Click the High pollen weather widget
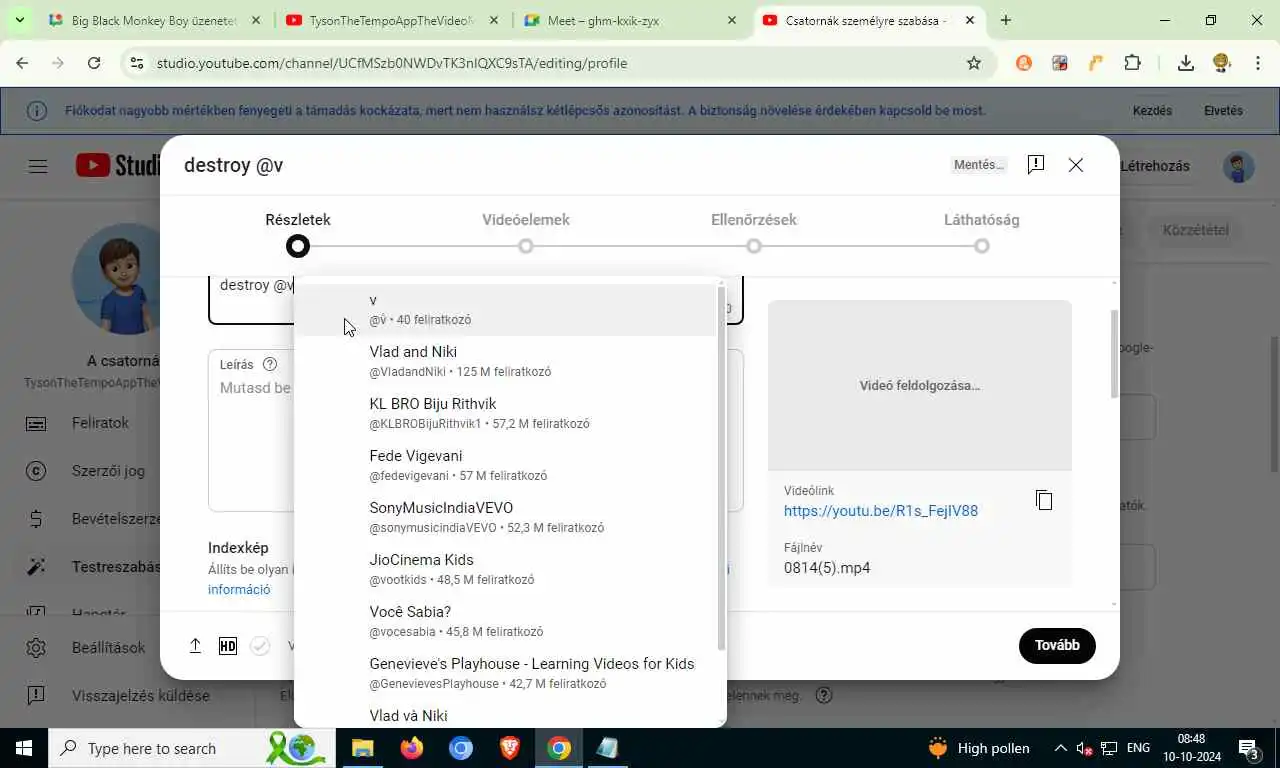 click(979, 748)
